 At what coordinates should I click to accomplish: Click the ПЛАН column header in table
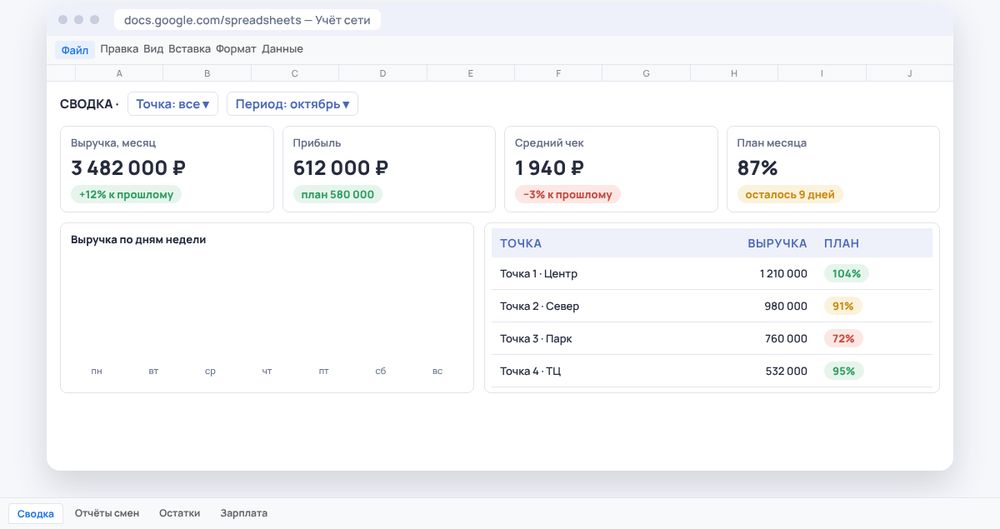[841, 243]
